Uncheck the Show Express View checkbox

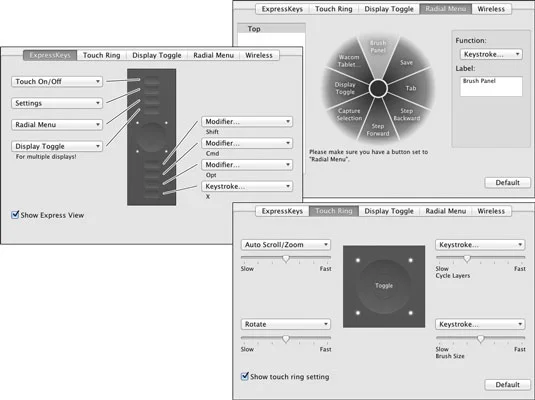(15, 215)
